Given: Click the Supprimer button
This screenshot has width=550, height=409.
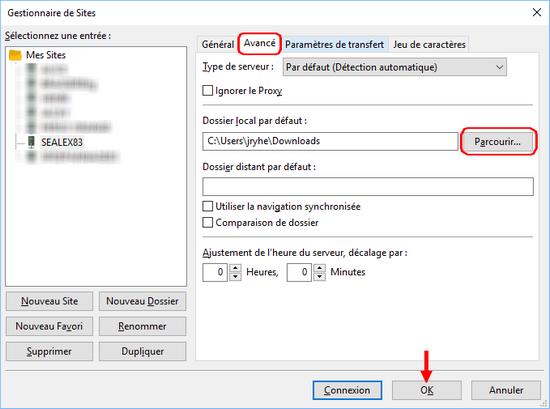Looking at the screenshot, I should coord(49,351).
